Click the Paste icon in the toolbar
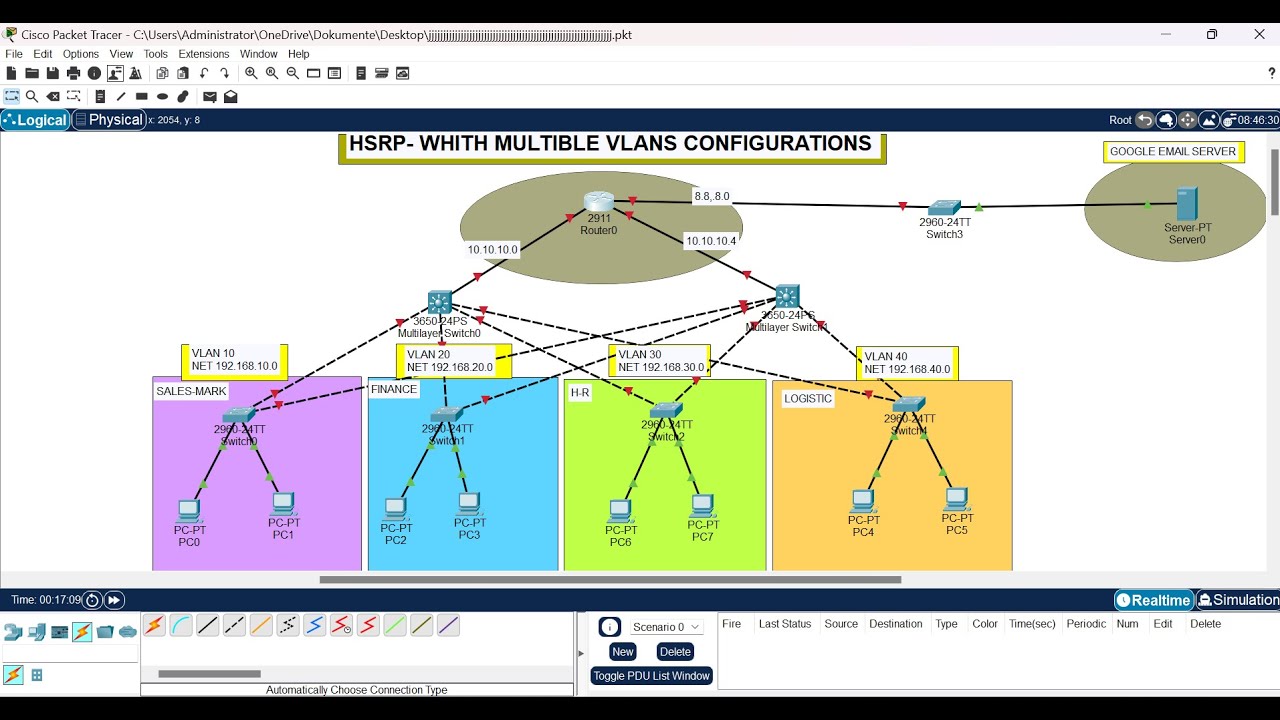Image resolution: width=1280 pixels, height=720 pixels. click(183, 73)
